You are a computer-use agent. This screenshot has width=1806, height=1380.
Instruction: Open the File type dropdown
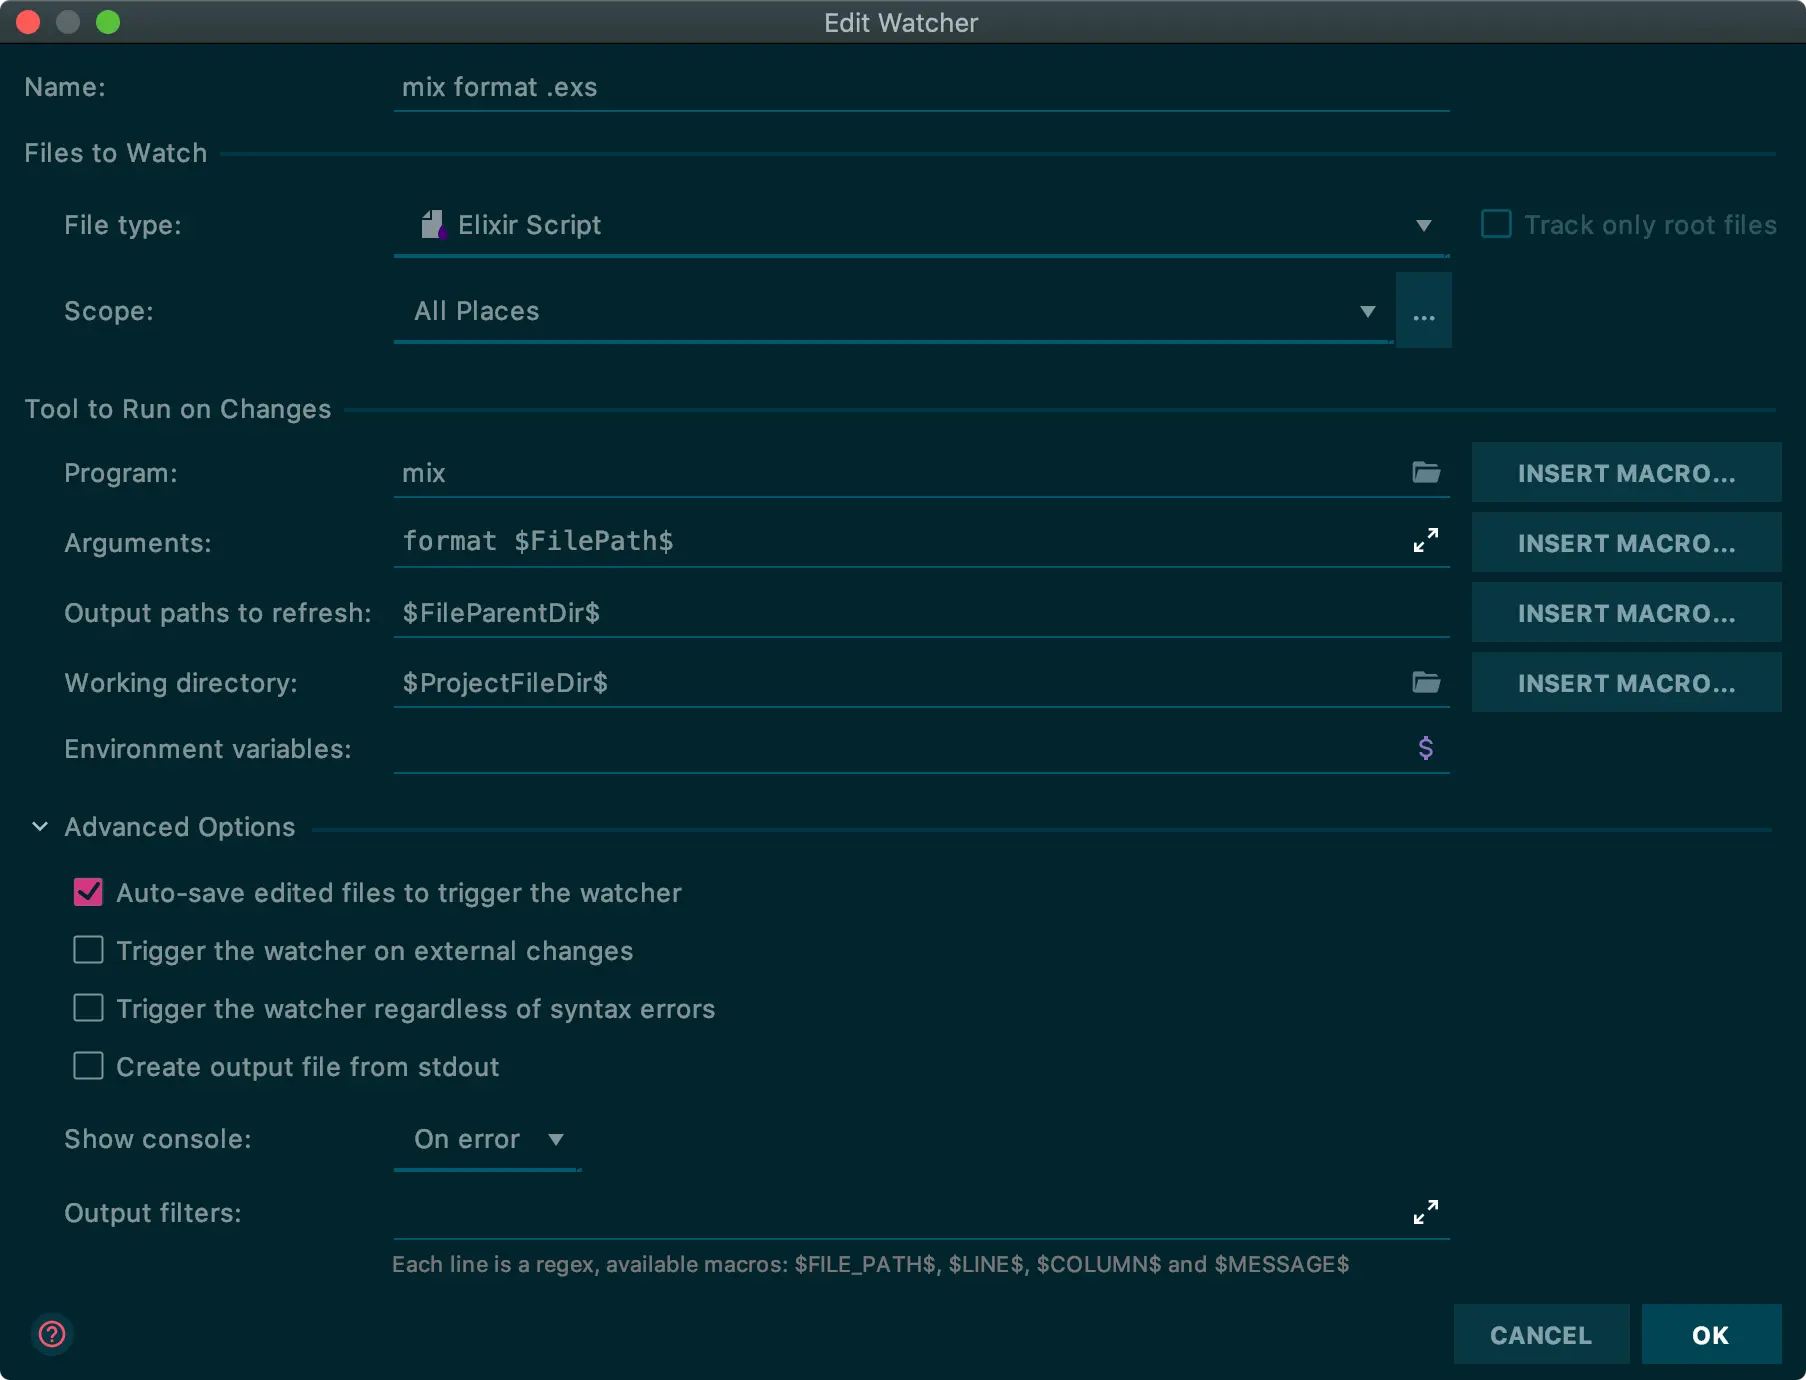(x=1423, y=226)
